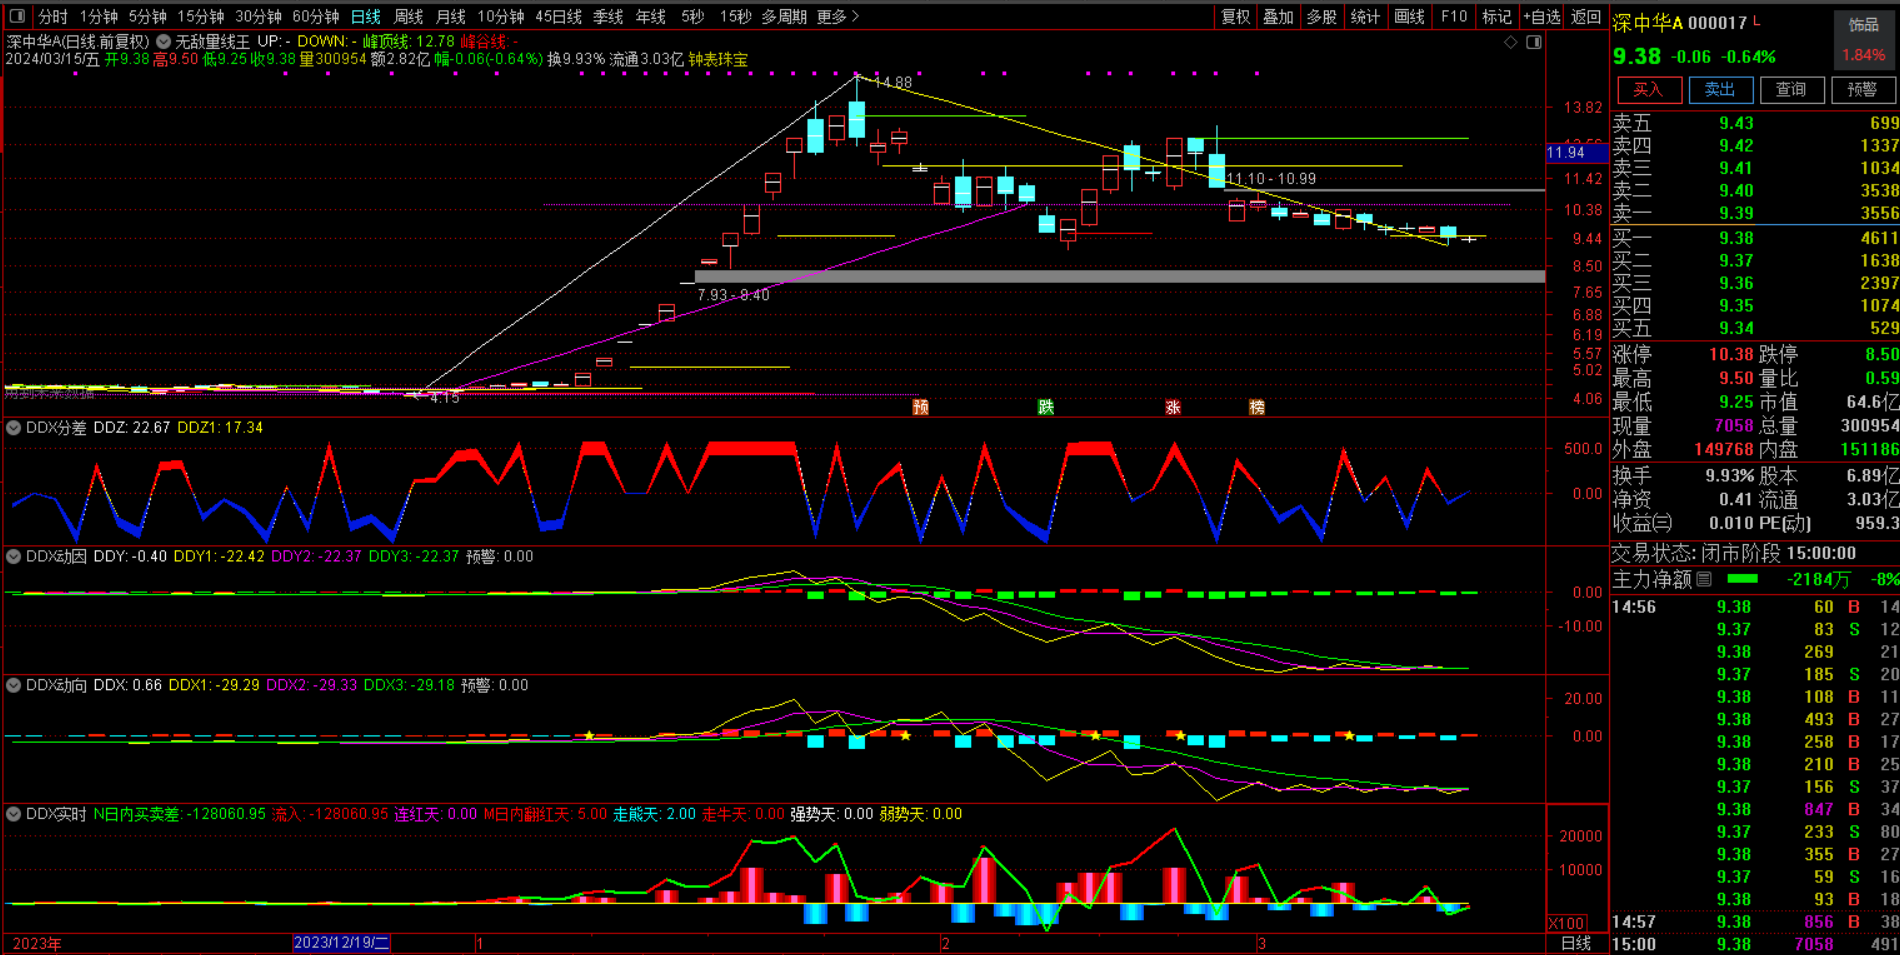
Task: Switch to 5秒 chart period
Action: [692, 16]
